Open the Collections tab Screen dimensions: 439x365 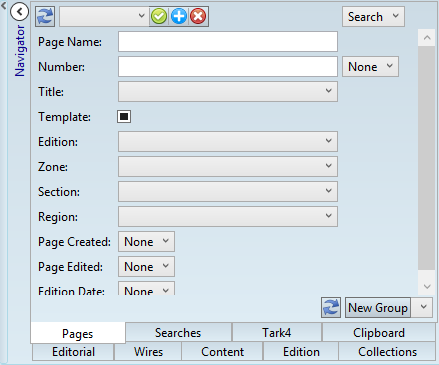click(387, 352)
